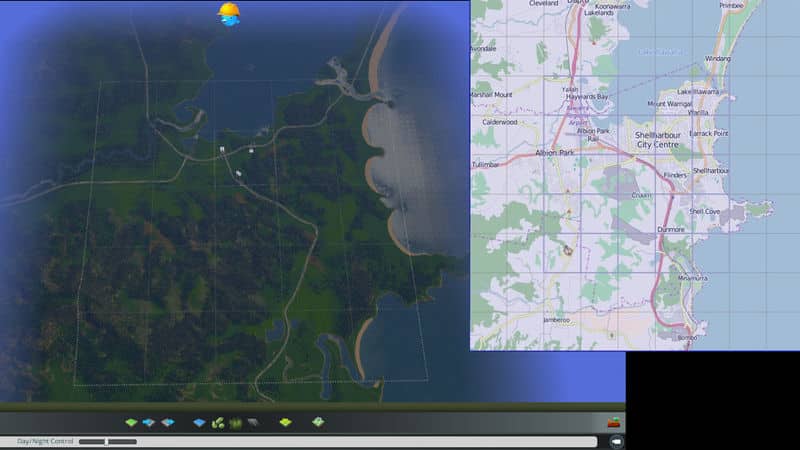Click the Jamberoo label on the map
Screen dimensions: 800x450
coord(555,320)
